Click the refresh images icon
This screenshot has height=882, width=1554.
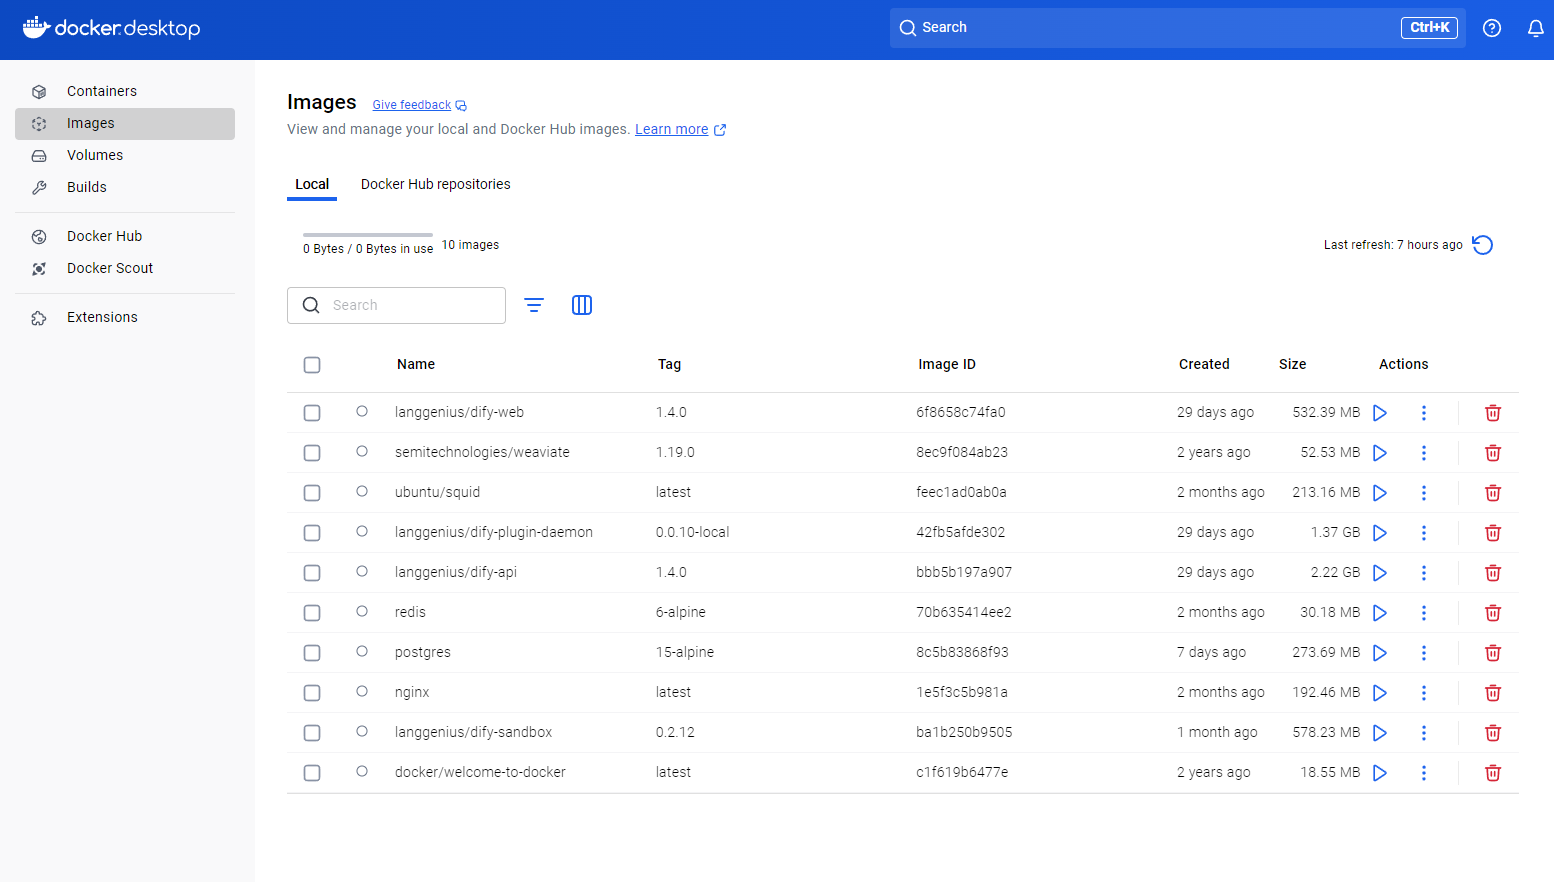(x=1482, y=245)
